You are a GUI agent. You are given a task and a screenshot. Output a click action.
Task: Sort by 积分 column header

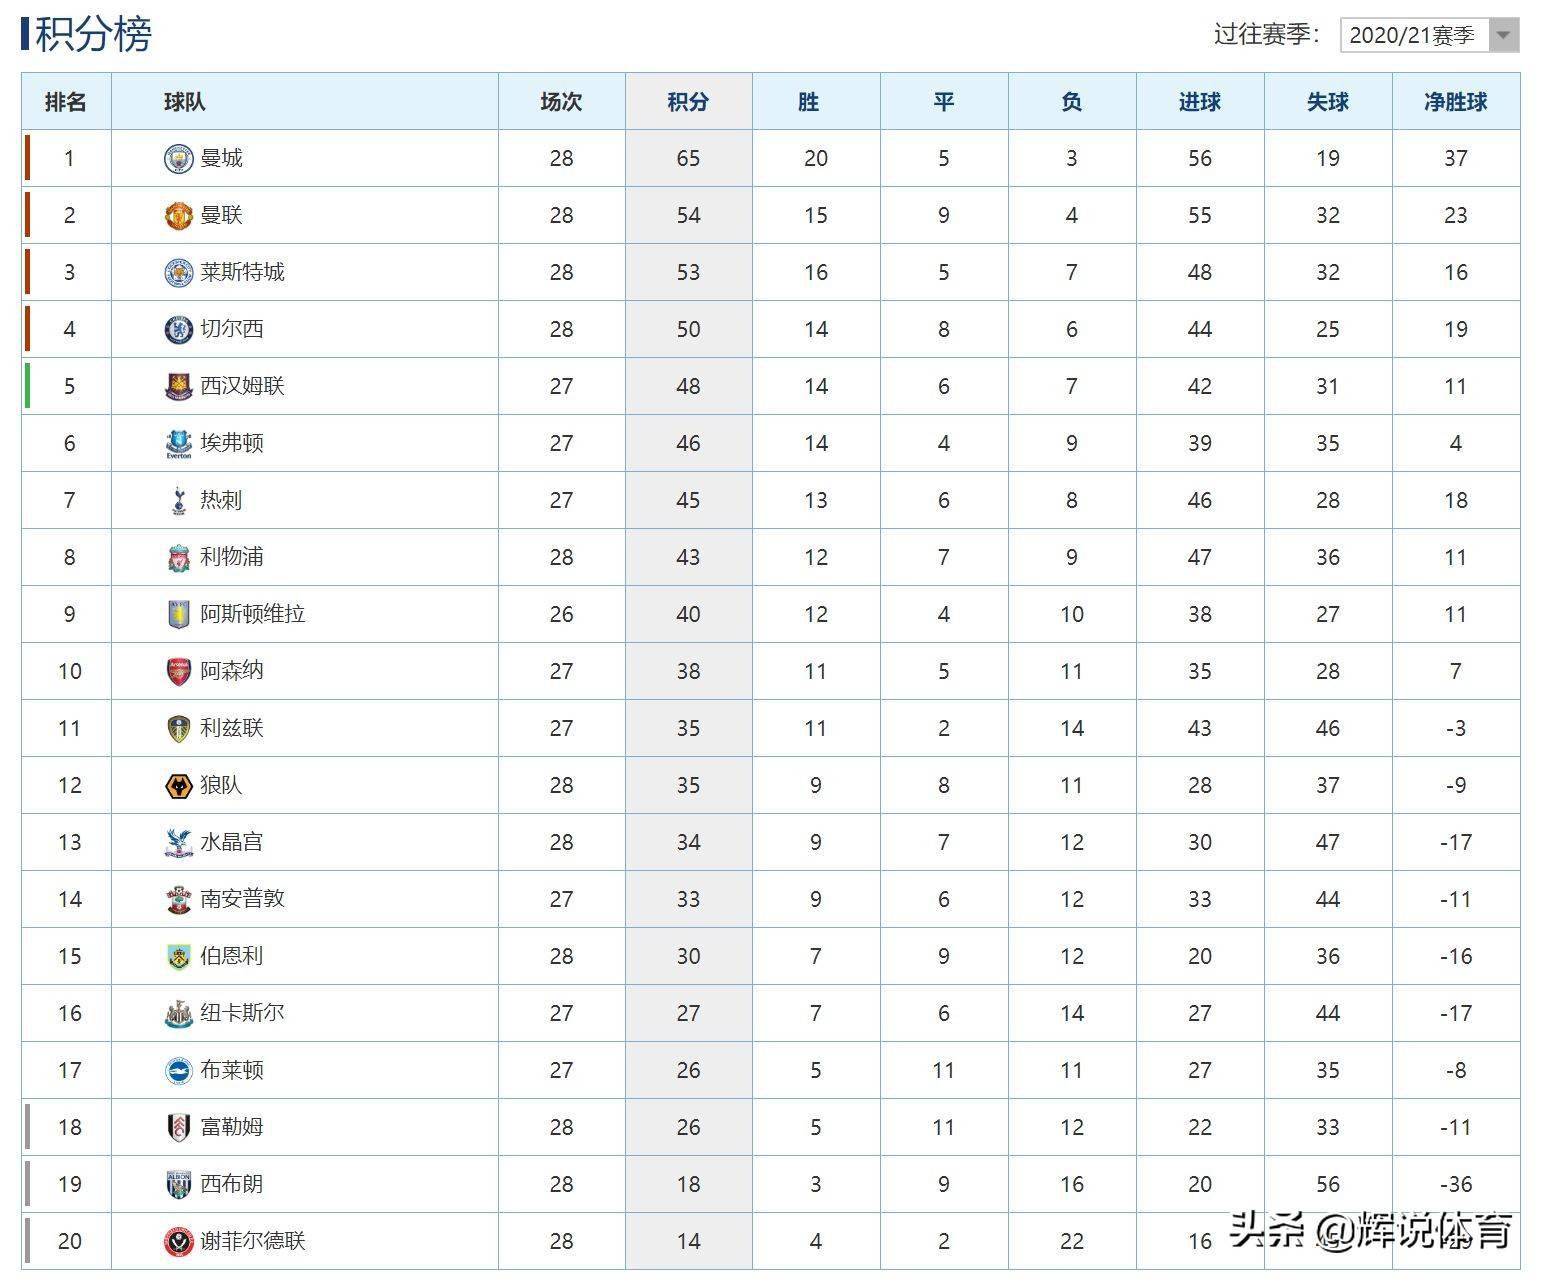[688, 102]
